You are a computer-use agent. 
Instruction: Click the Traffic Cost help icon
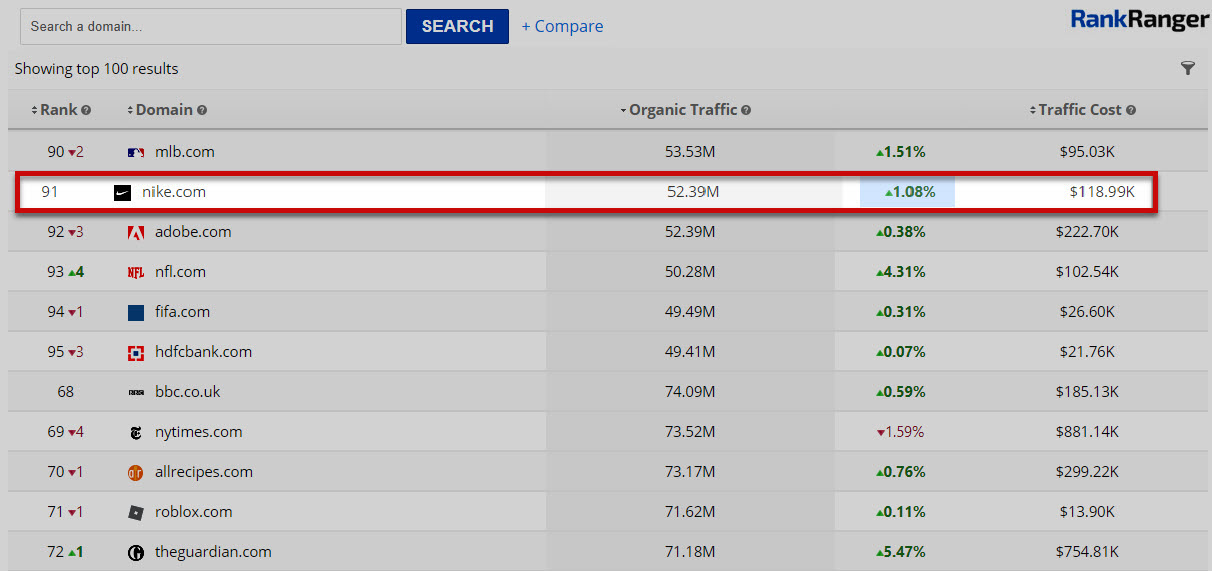point(1131,110)
